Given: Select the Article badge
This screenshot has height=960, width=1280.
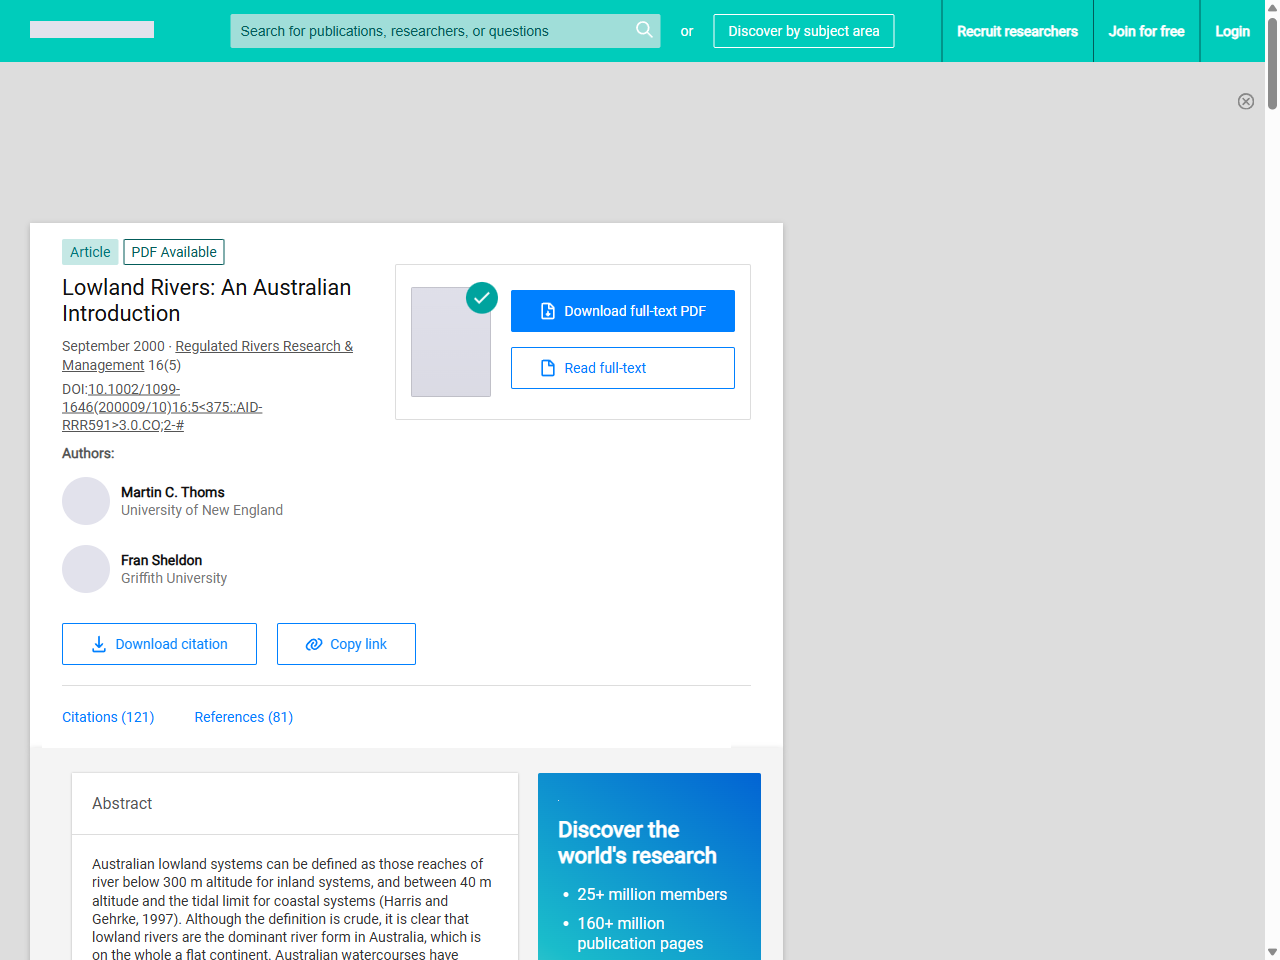Looking at the screenshot, I should [89, 252].
